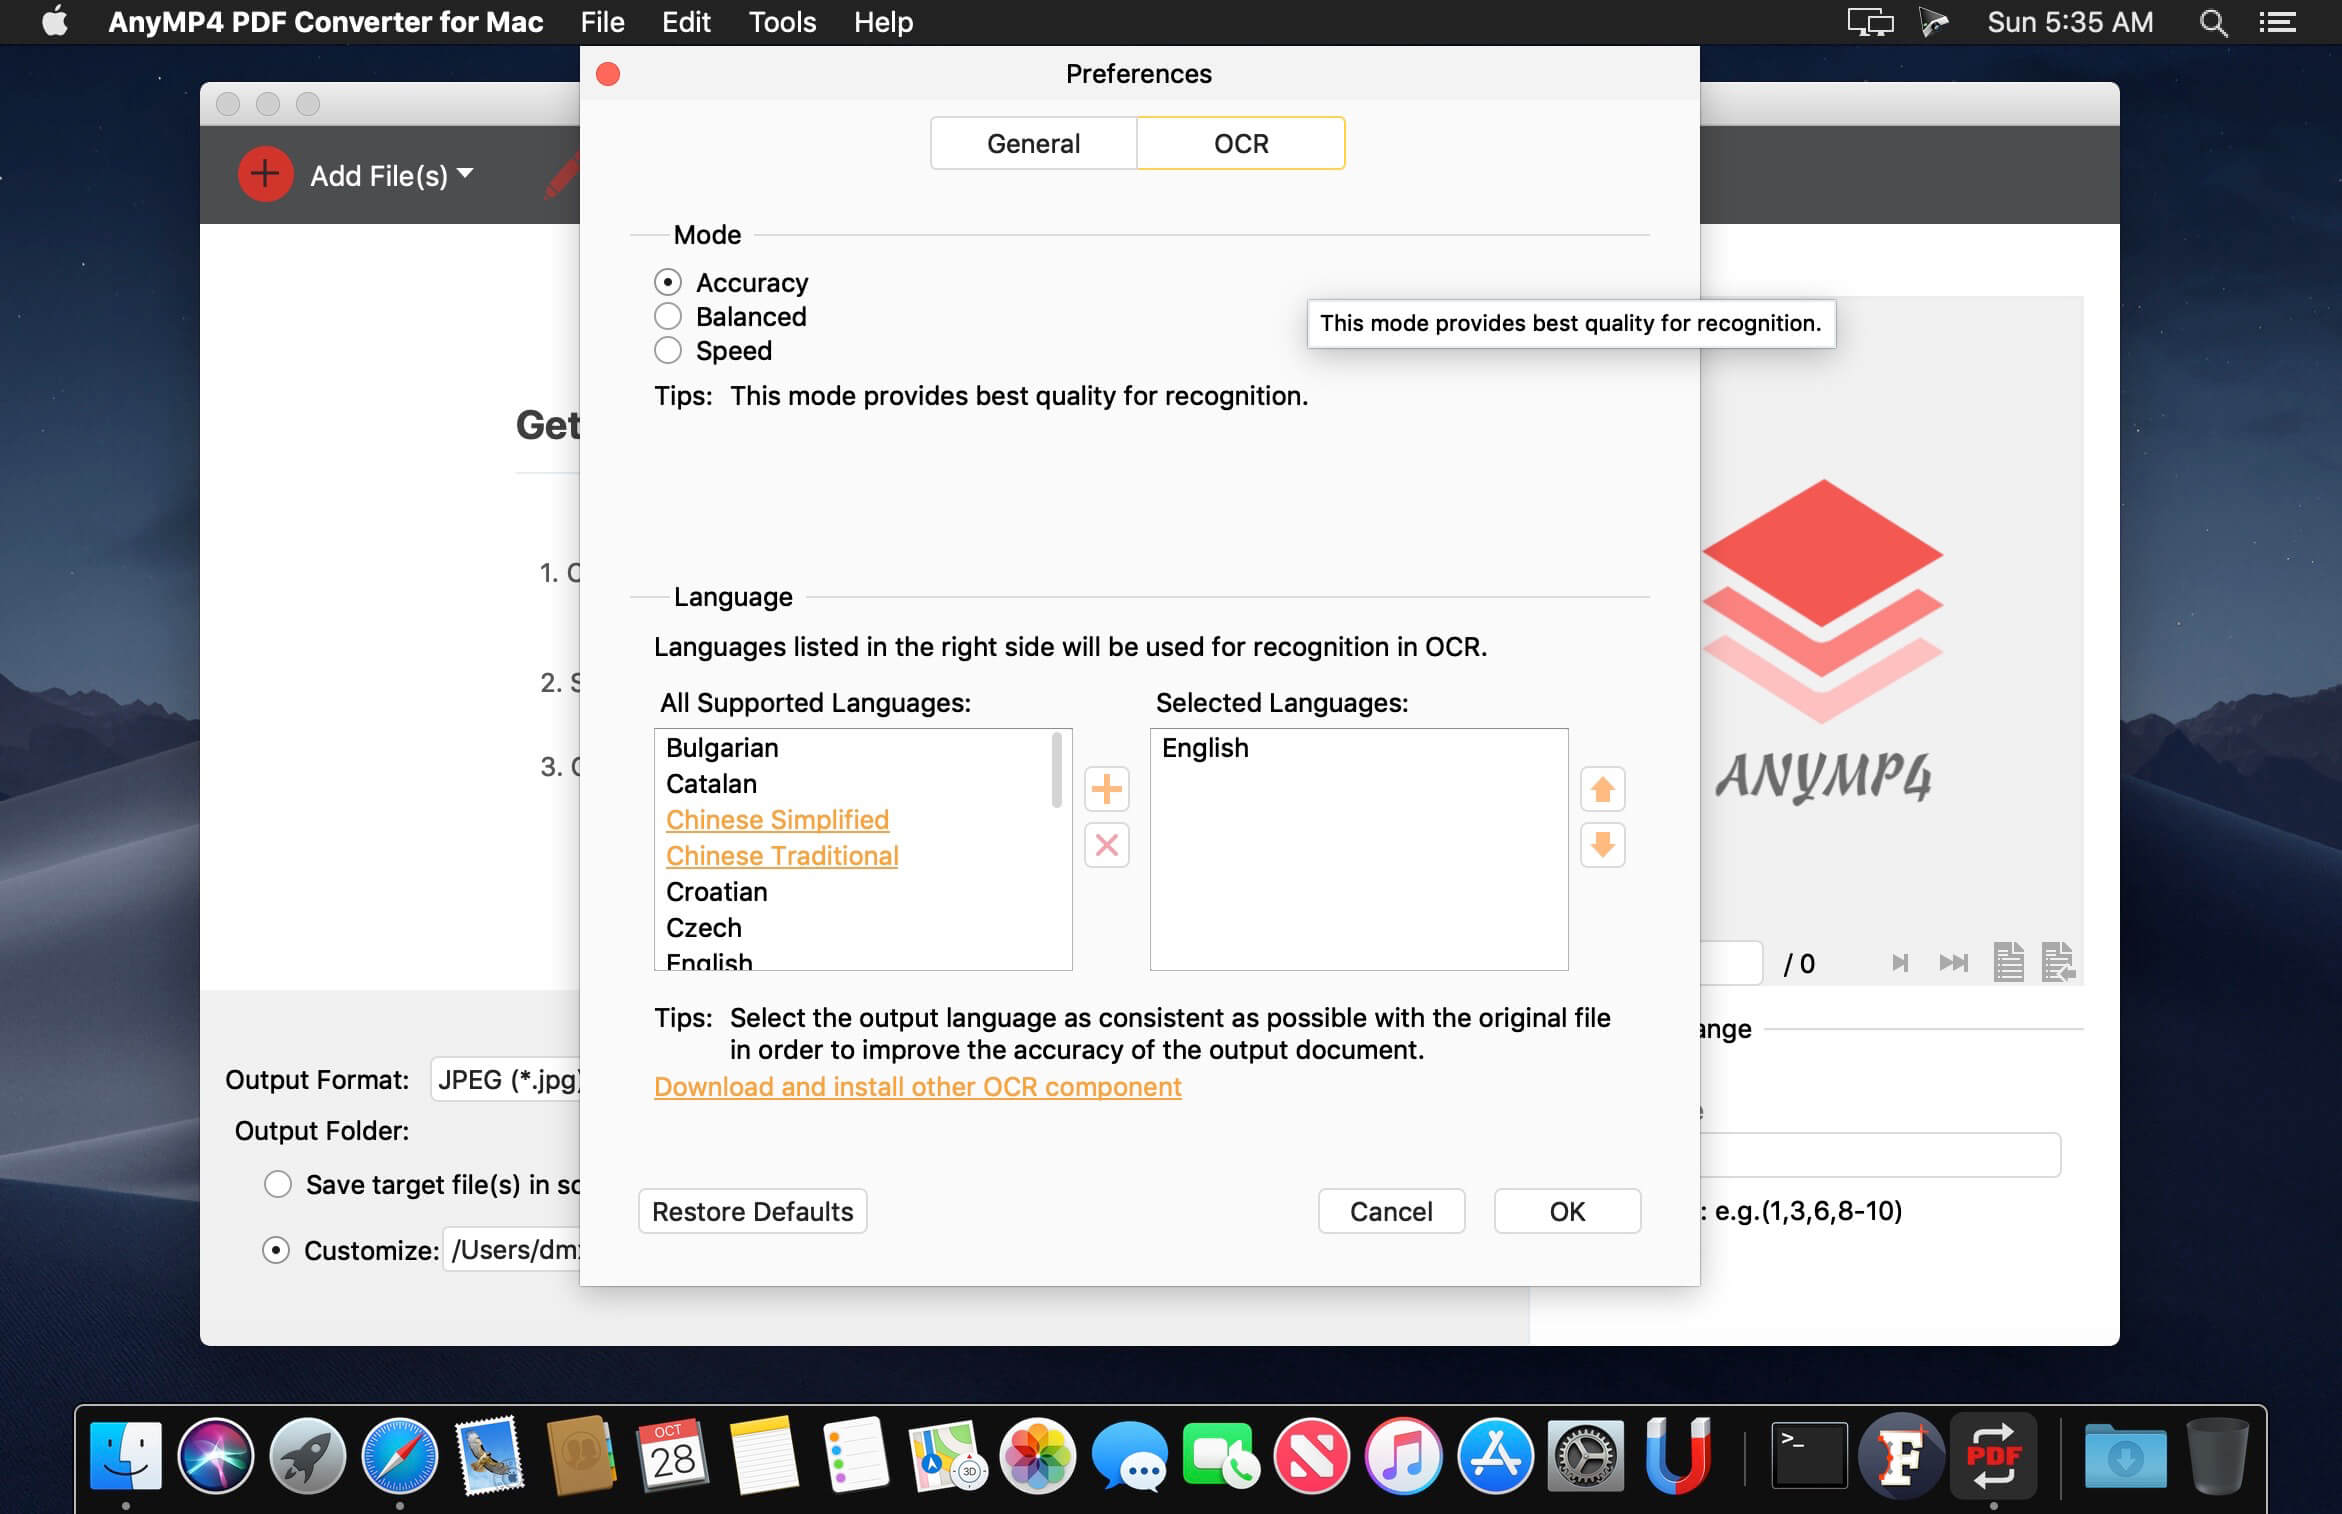Expand the Add File(s) dropdown arrow
Screen dimensions: 2342x1514
tap(465, 173)
